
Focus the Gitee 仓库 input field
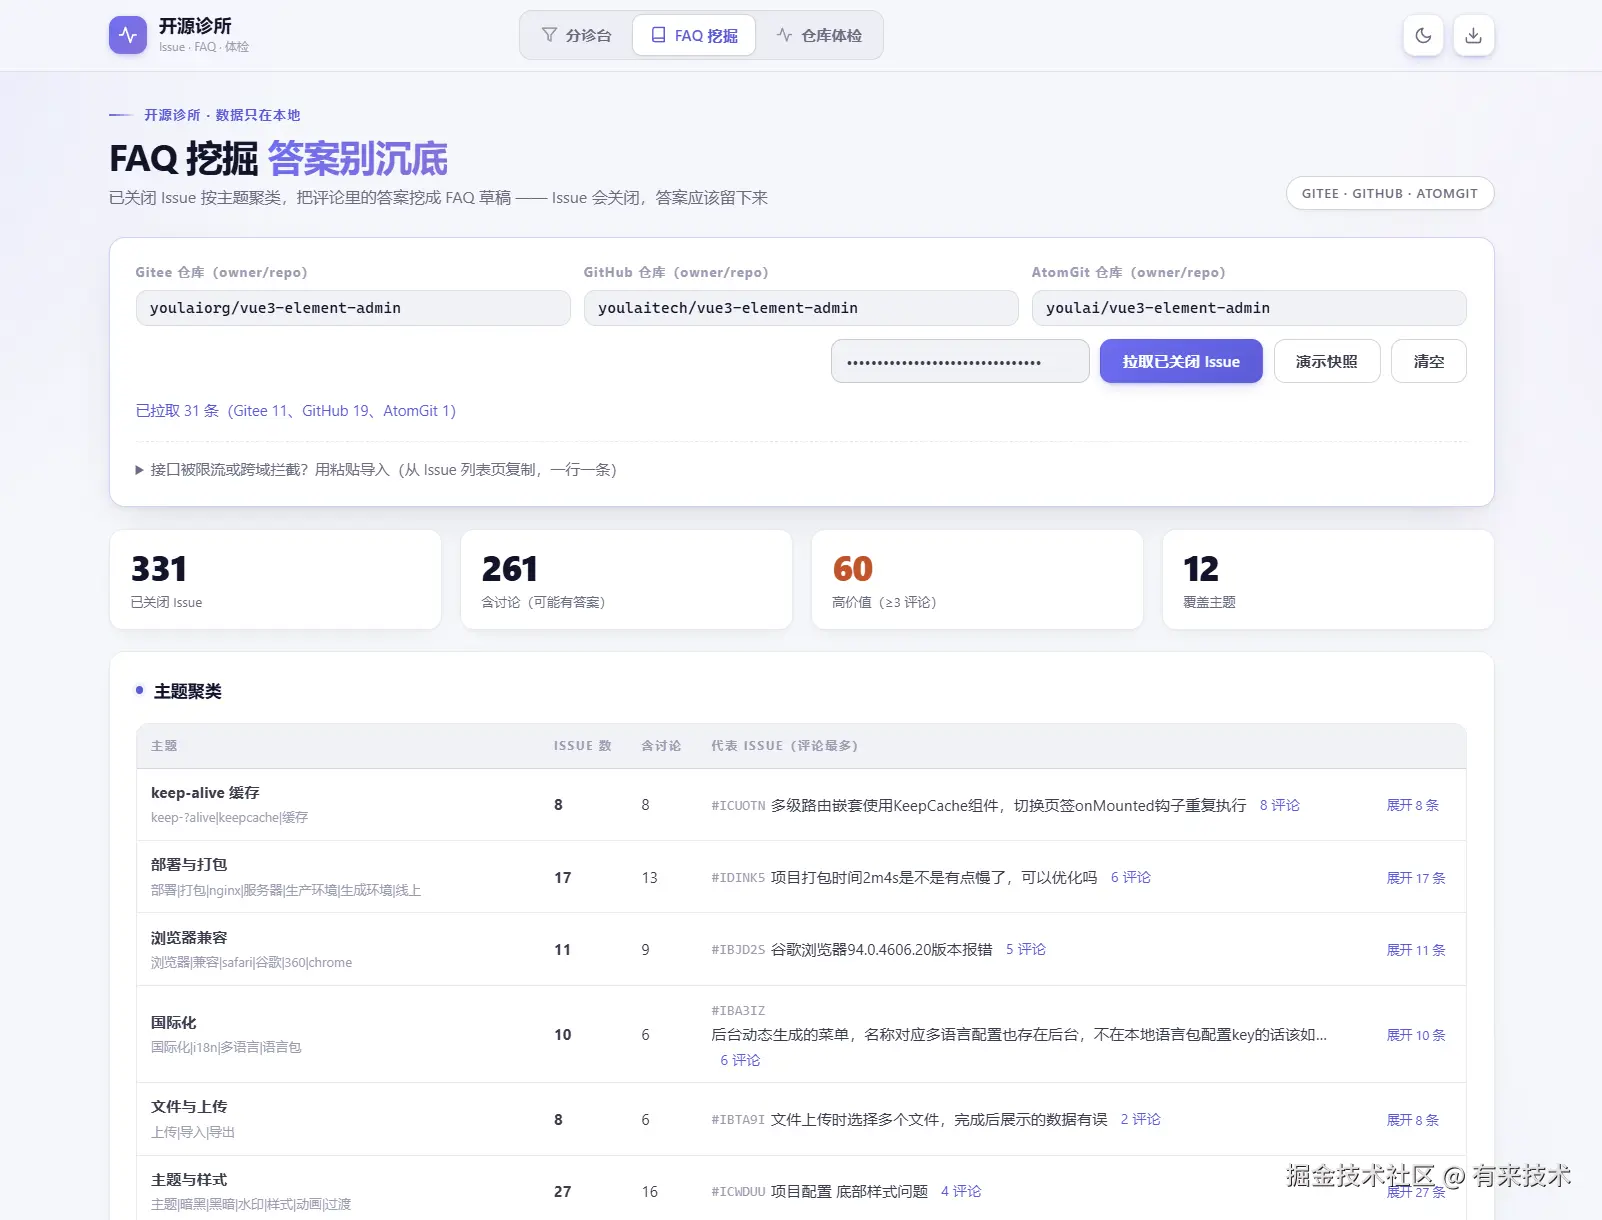(x=353, y=308)
